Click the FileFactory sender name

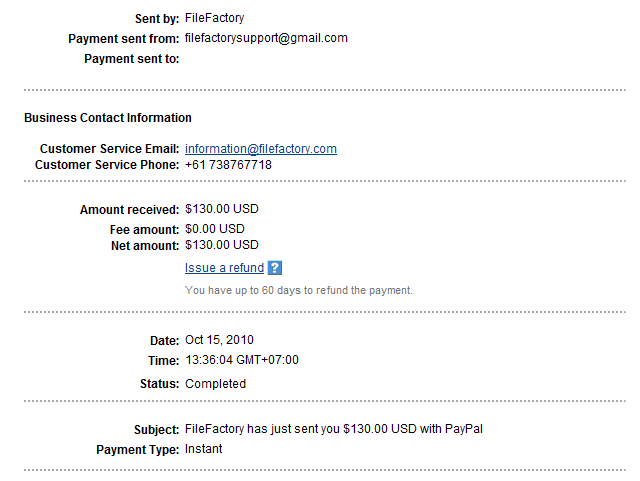pos(215,19)
